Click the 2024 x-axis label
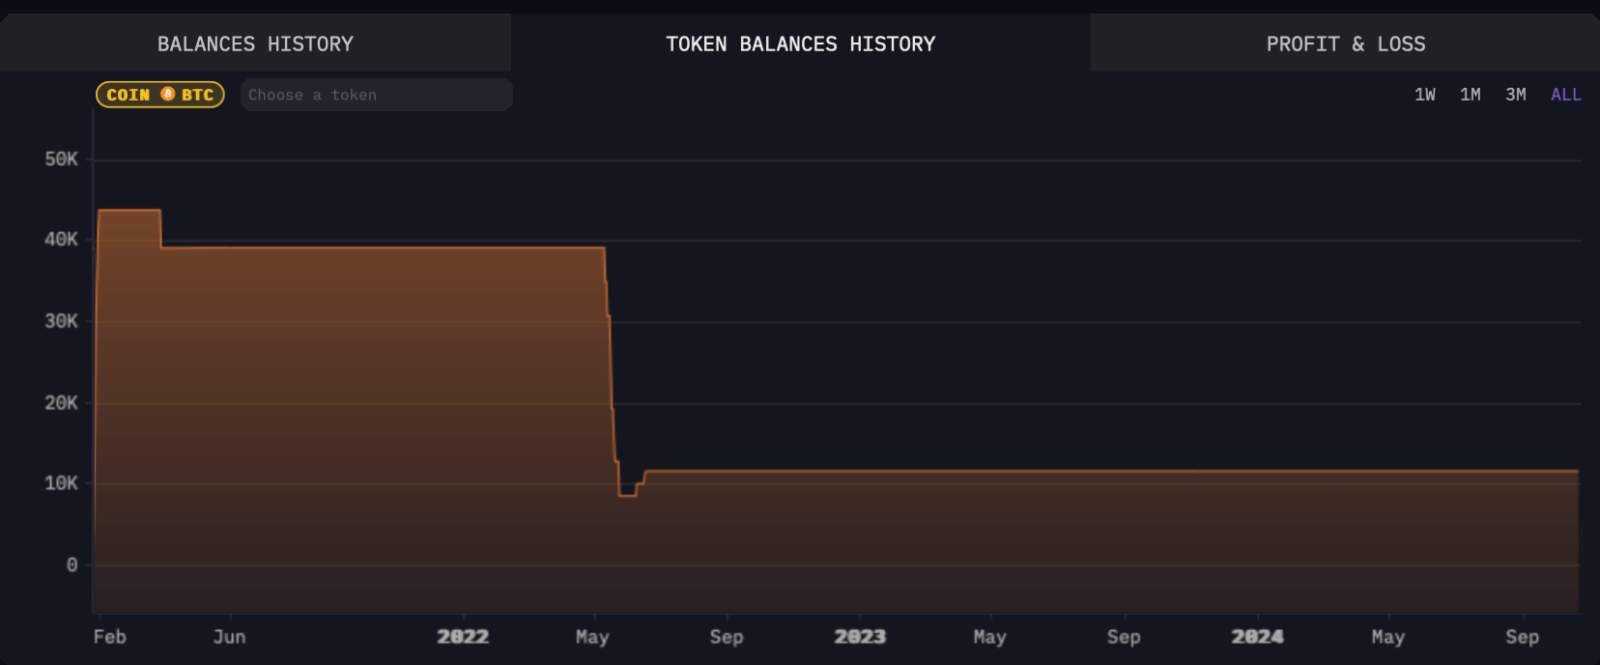Screen dimensions: 1600x665 click(1257, 637)
